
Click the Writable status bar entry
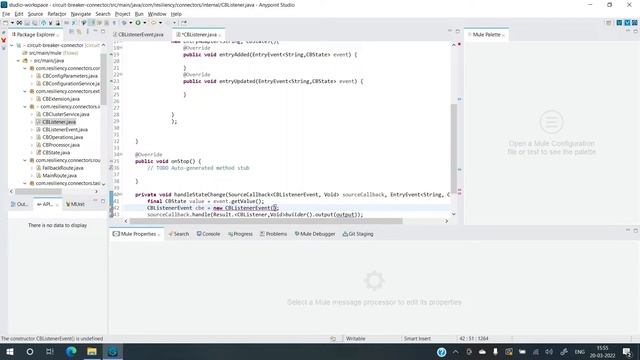click(x=356, y=338)
